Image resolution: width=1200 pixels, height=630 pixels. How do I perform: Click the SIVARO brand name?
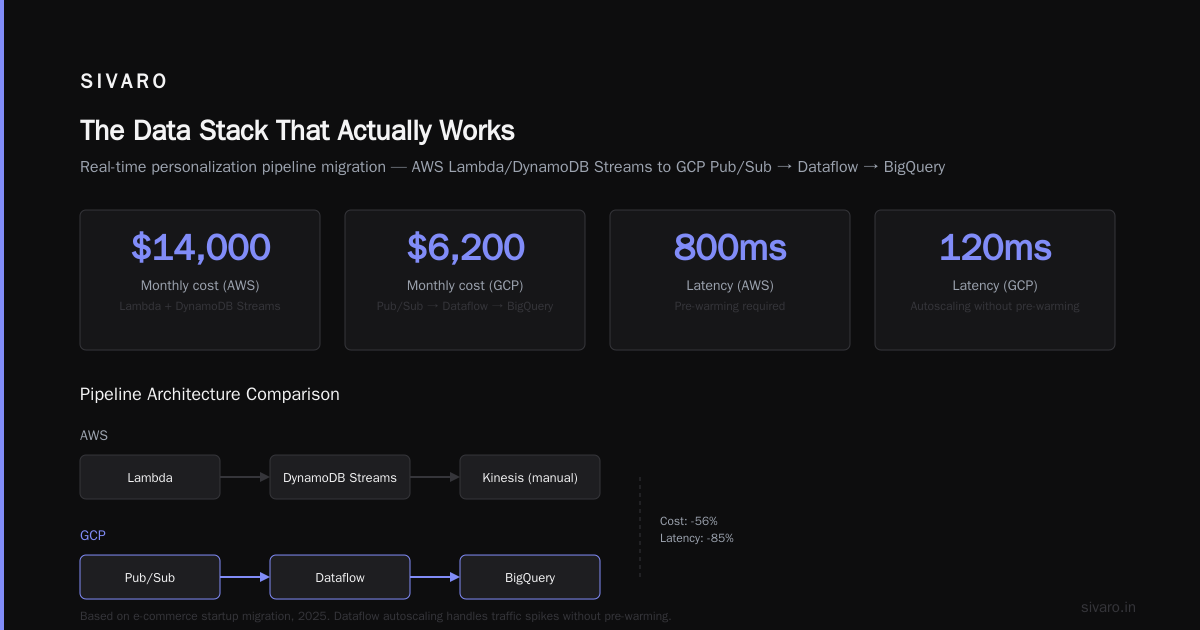124,82
